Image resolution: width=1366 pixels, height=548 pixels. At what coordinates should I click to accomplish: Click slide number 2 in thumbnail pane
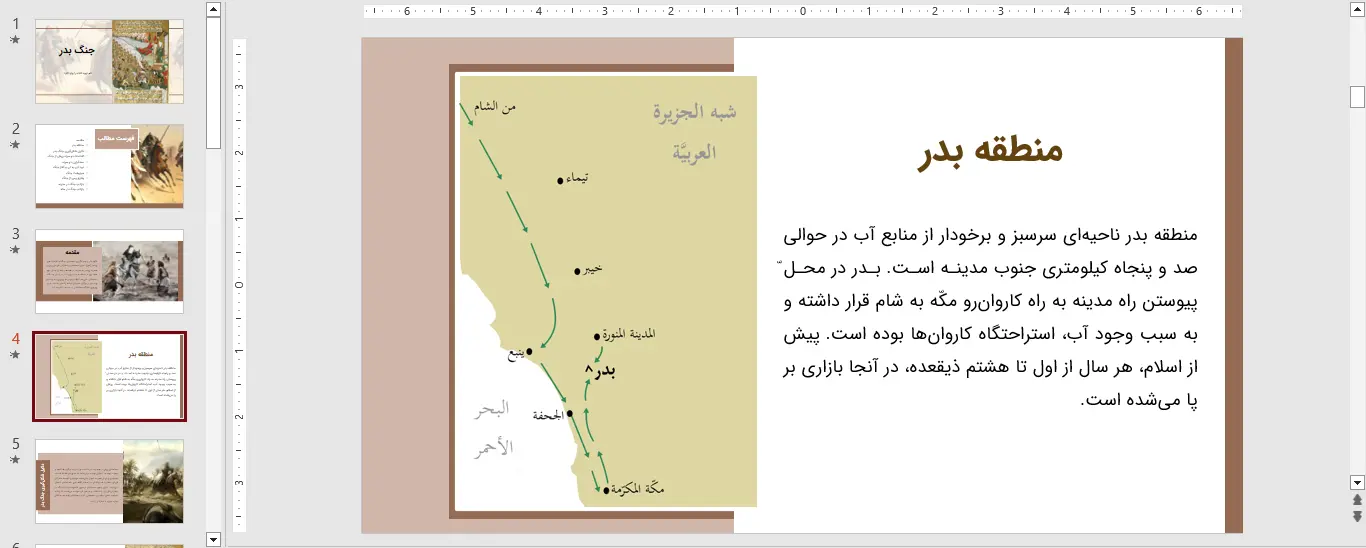[x=15, y=129]
